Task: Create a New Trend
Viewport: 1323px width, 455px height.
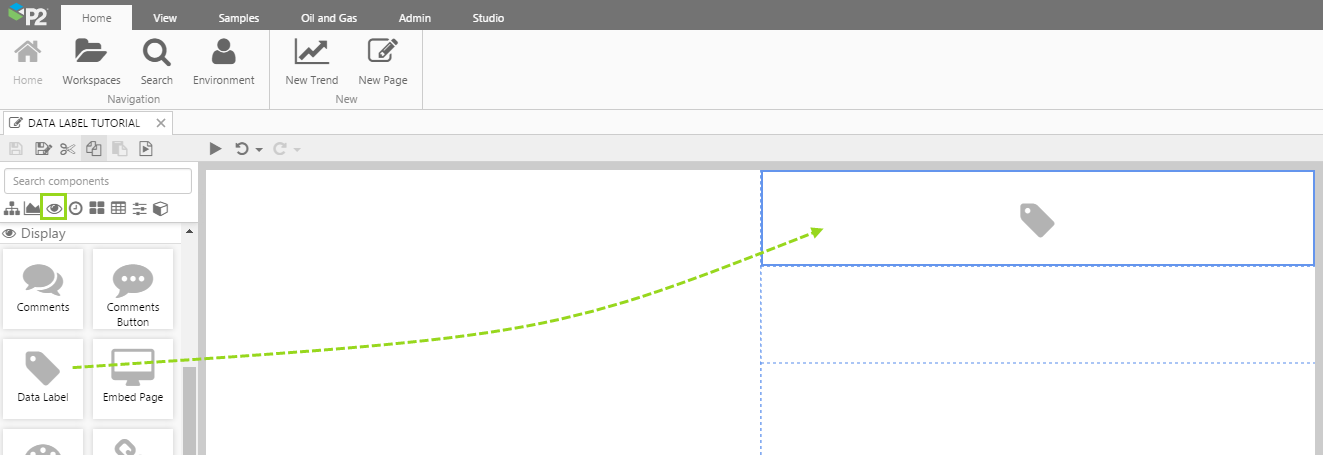Action: point(312,61)
